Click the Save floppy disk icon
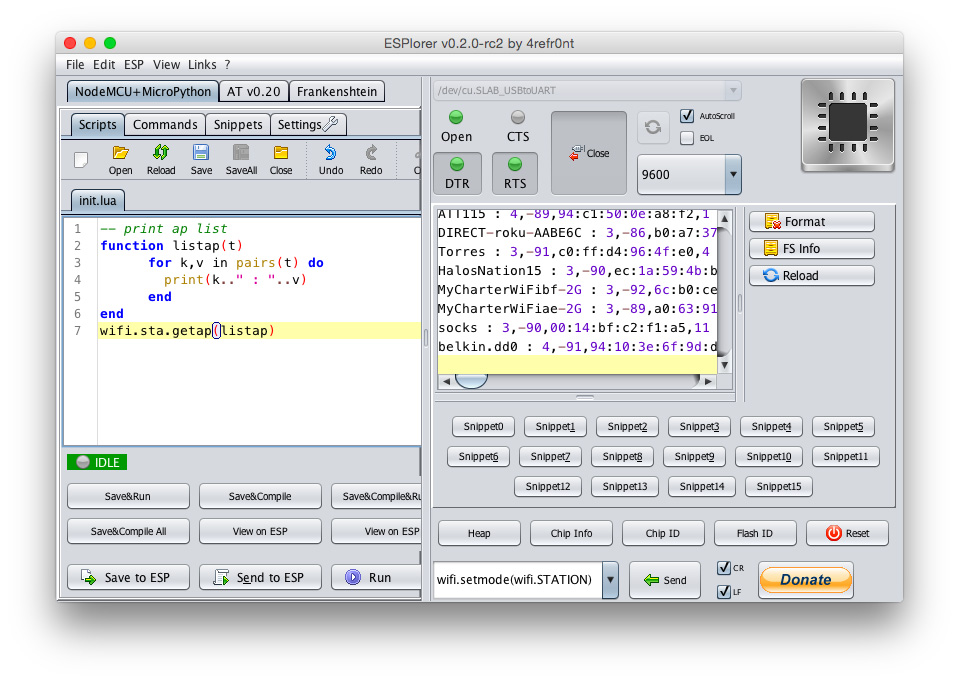Image resolution: width=959 pixels, height=682 pixels. pyautogui.click(x=201, y=153)
